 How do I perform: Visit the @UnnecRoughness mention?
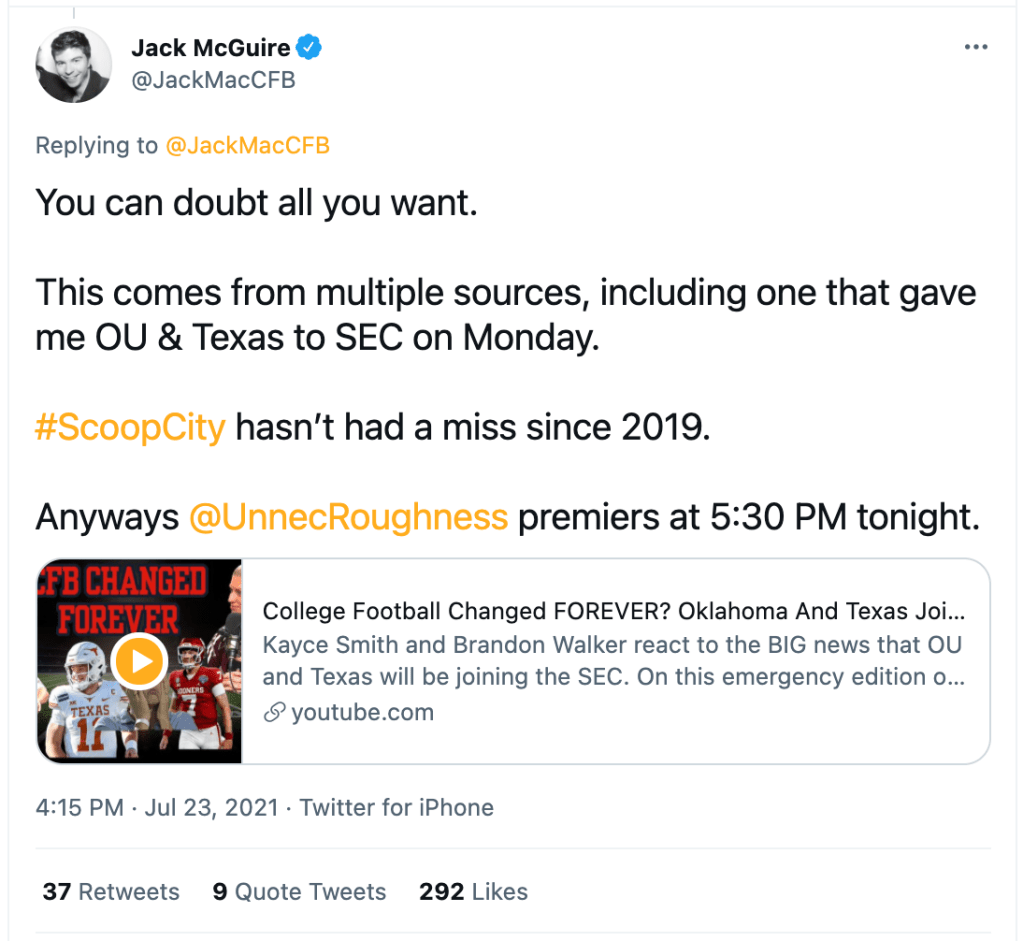pos(348,517)
